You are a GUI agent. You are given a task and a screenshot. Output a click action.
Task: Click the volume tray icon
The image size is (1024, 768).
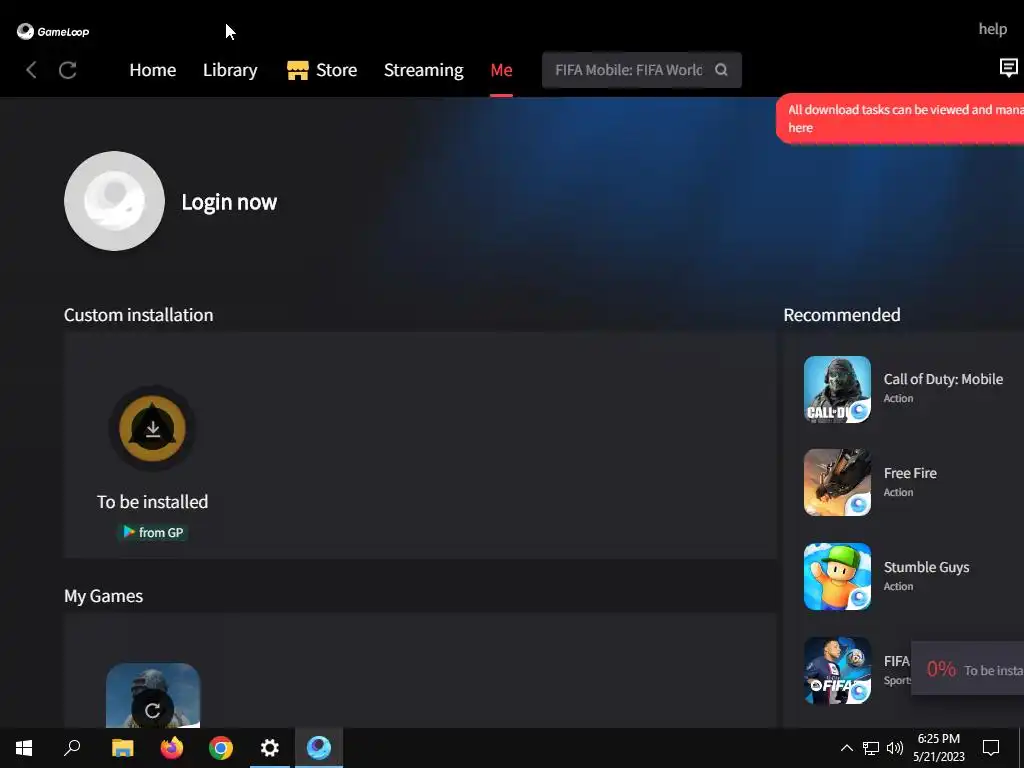point(895,748)
